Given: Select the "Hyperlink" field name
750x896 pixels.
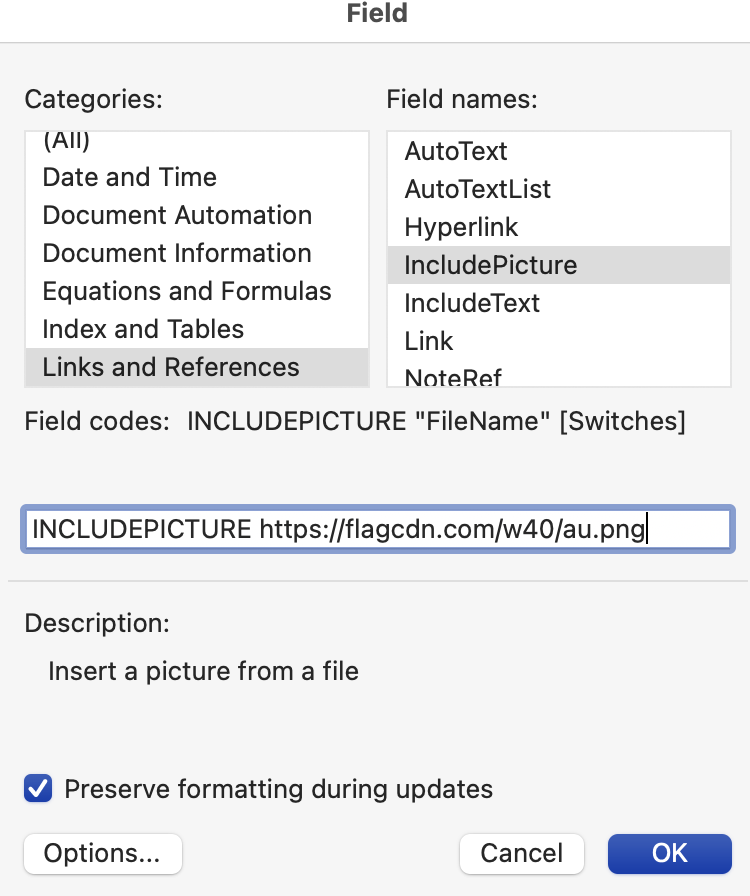Looking at the screenshot, I should pyautogui.click(x=461, y=227).
